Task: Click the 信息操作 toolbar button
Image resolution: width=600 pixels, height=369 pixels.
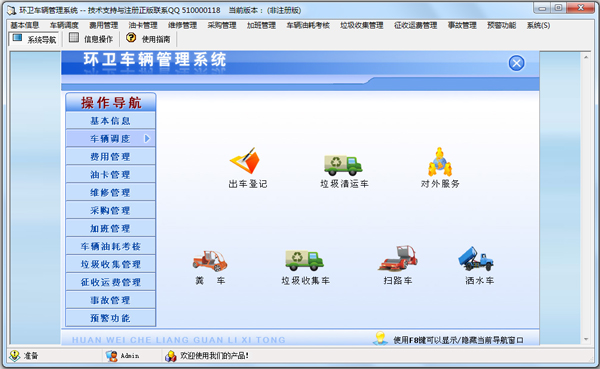Action: pos(91,39)
